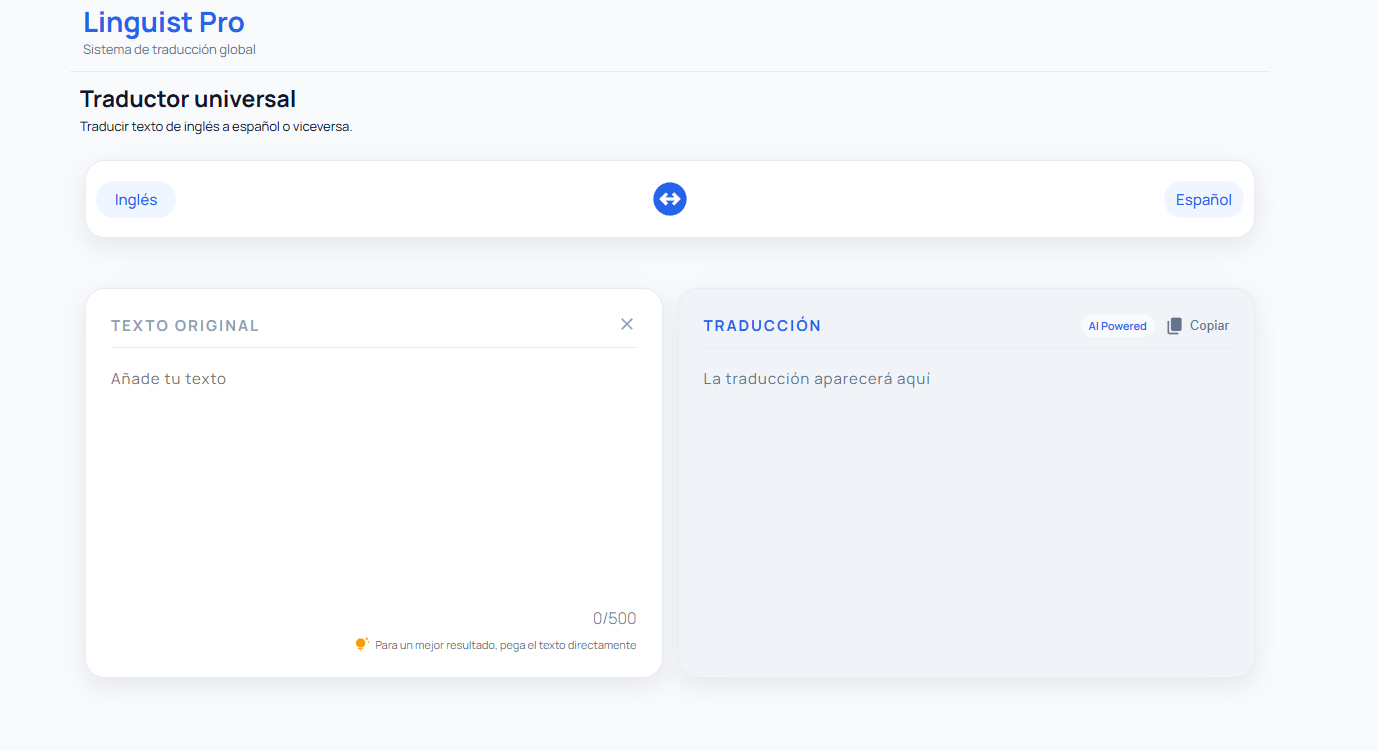Viewport: 1379px width, 751px height.
Task: Clear the original text with X icon
Action: 627,324
